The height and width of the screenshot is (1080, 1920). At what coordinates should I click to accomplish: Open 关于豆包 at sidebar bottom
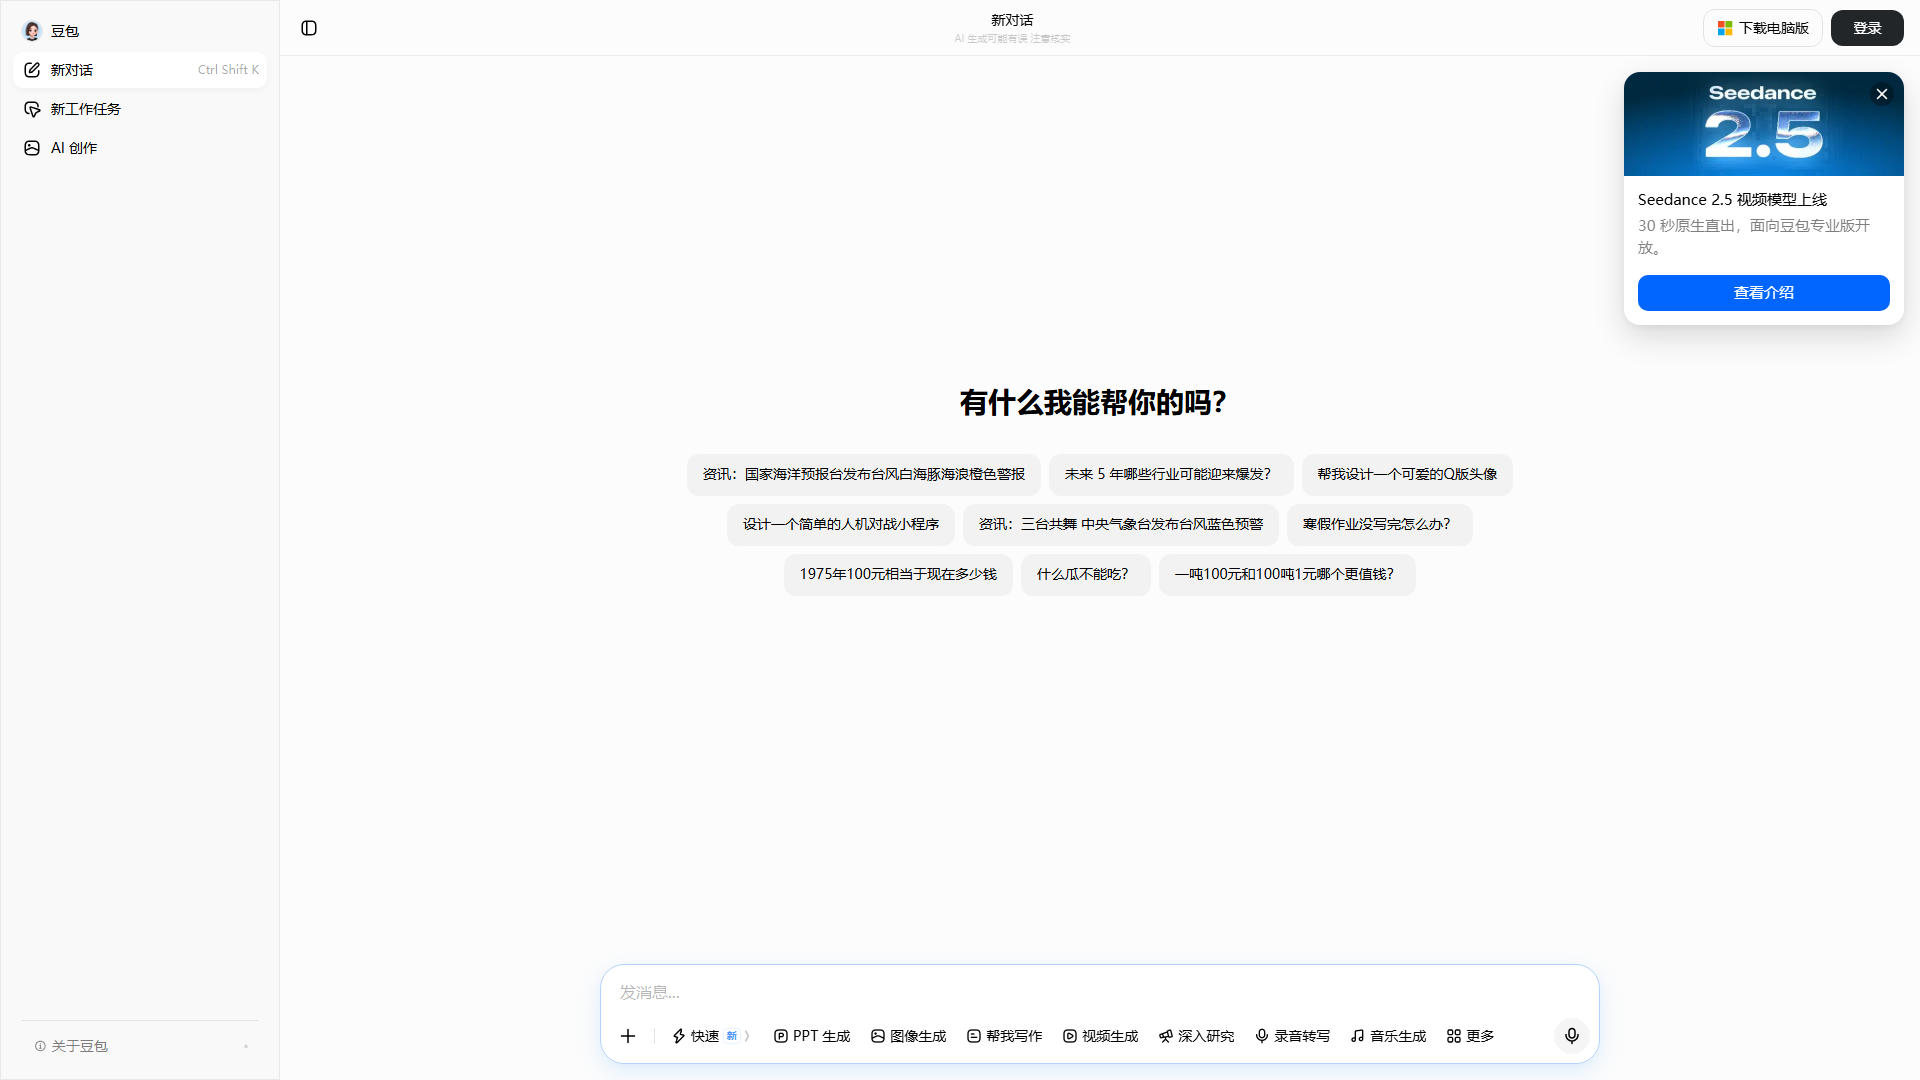tap(71, 1046)
